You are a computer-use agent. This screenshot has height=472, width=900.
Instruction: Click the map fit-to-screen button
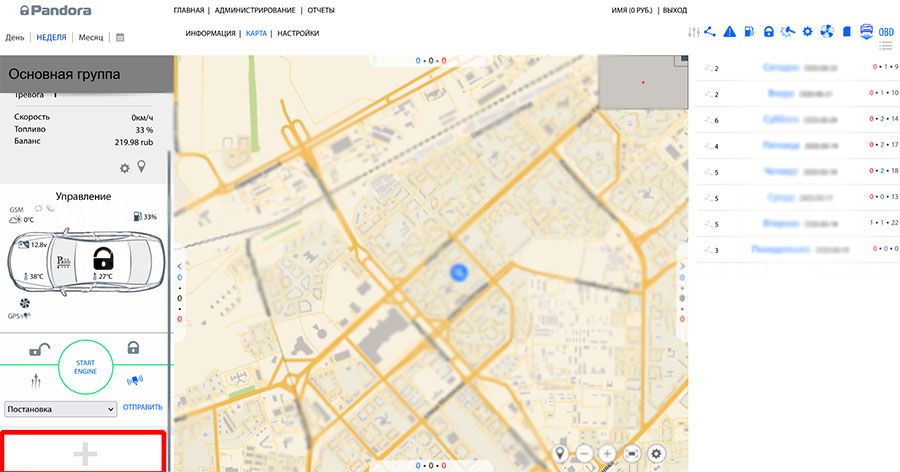[x=631, y=454]
